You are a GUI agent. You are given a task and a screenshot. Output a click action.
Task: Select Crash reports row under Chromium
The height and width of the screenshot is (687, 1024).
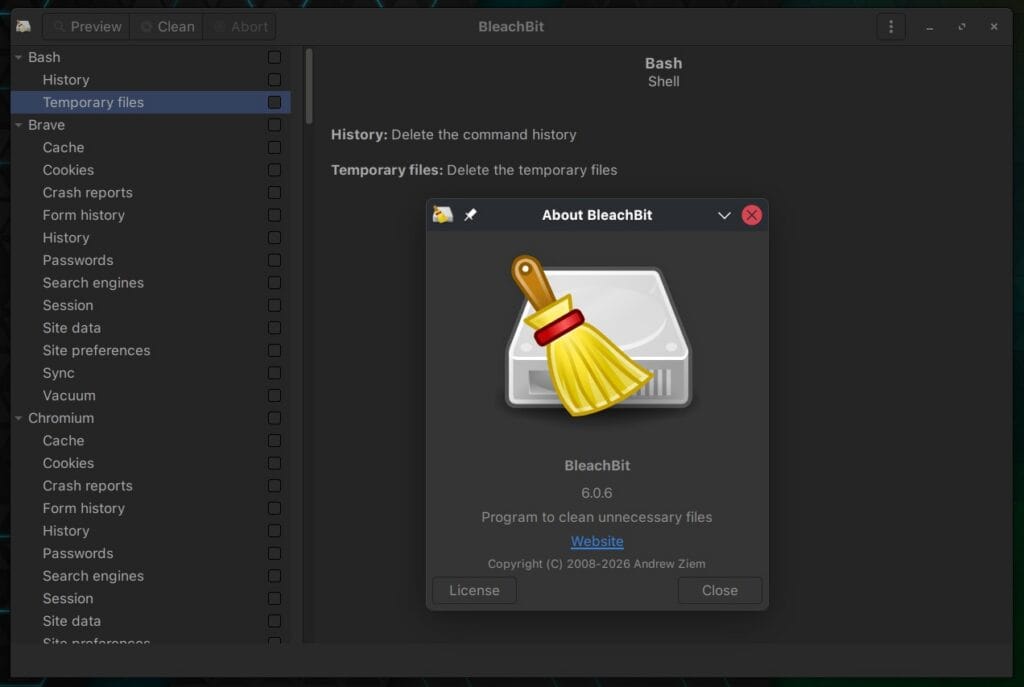[151, 486]
